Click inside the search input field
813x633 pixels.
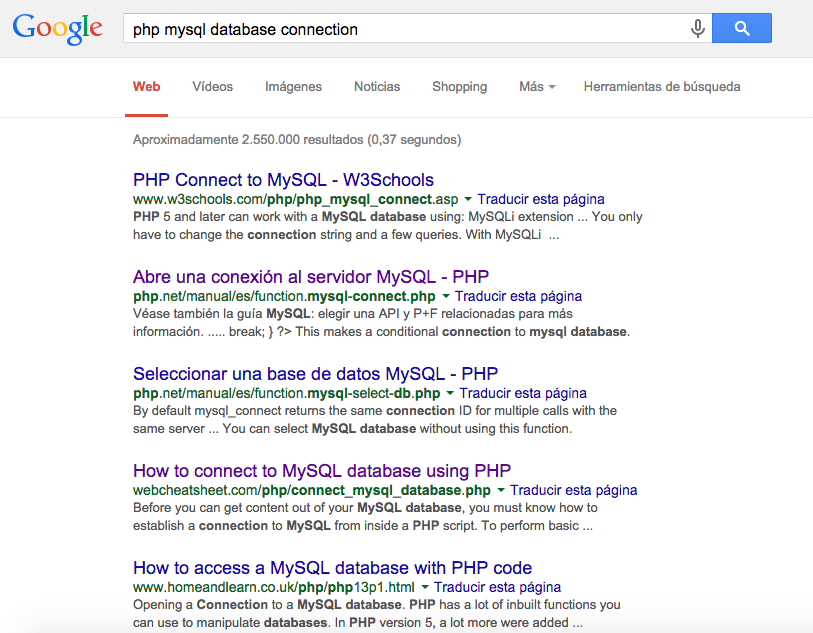point(400,28)
